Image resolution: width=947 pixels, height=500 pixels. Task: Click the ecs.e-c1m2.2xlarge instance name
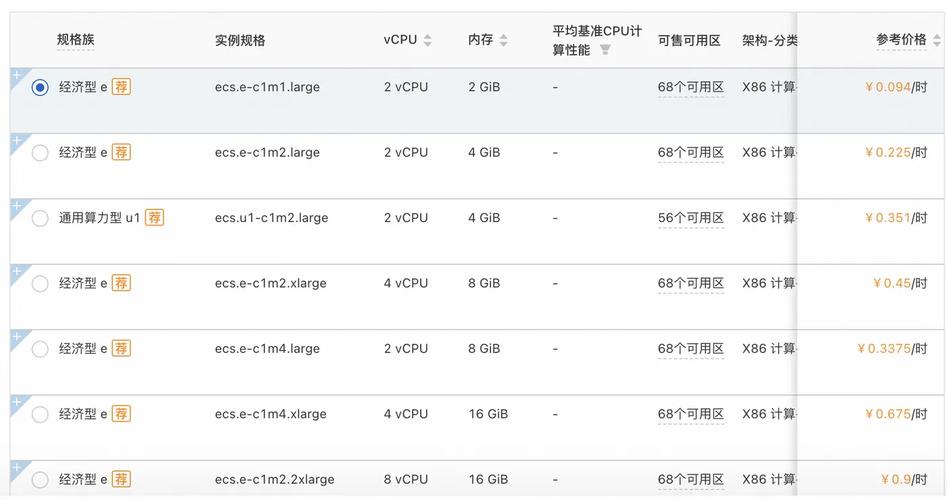coord(274,480)
